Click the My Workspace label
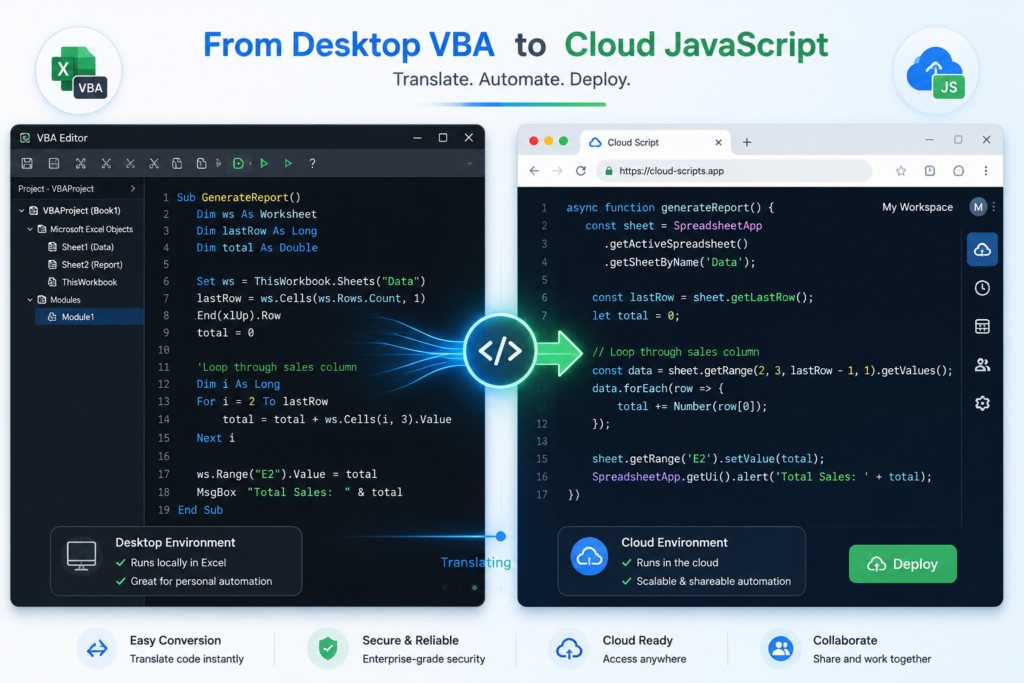The image size is (1024, 683). click(917, 207)
